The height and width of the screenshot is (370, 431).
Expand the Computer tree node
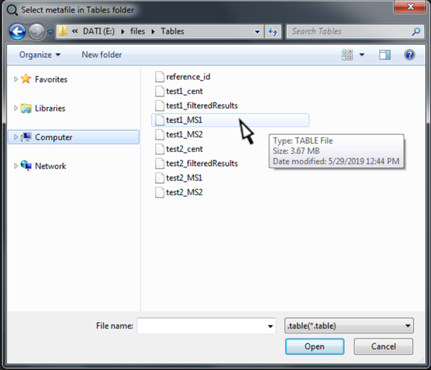16,137
